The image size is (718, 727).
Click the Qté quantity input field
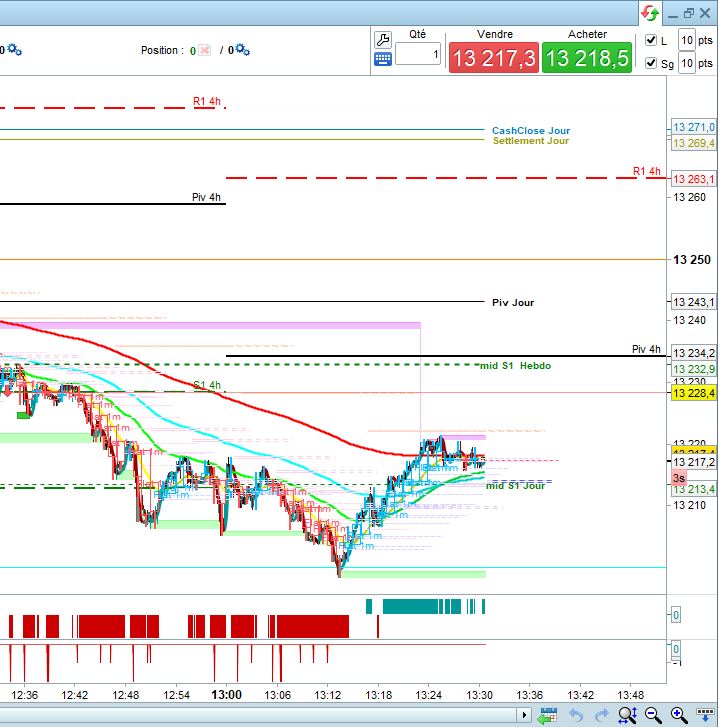point(418,54)
